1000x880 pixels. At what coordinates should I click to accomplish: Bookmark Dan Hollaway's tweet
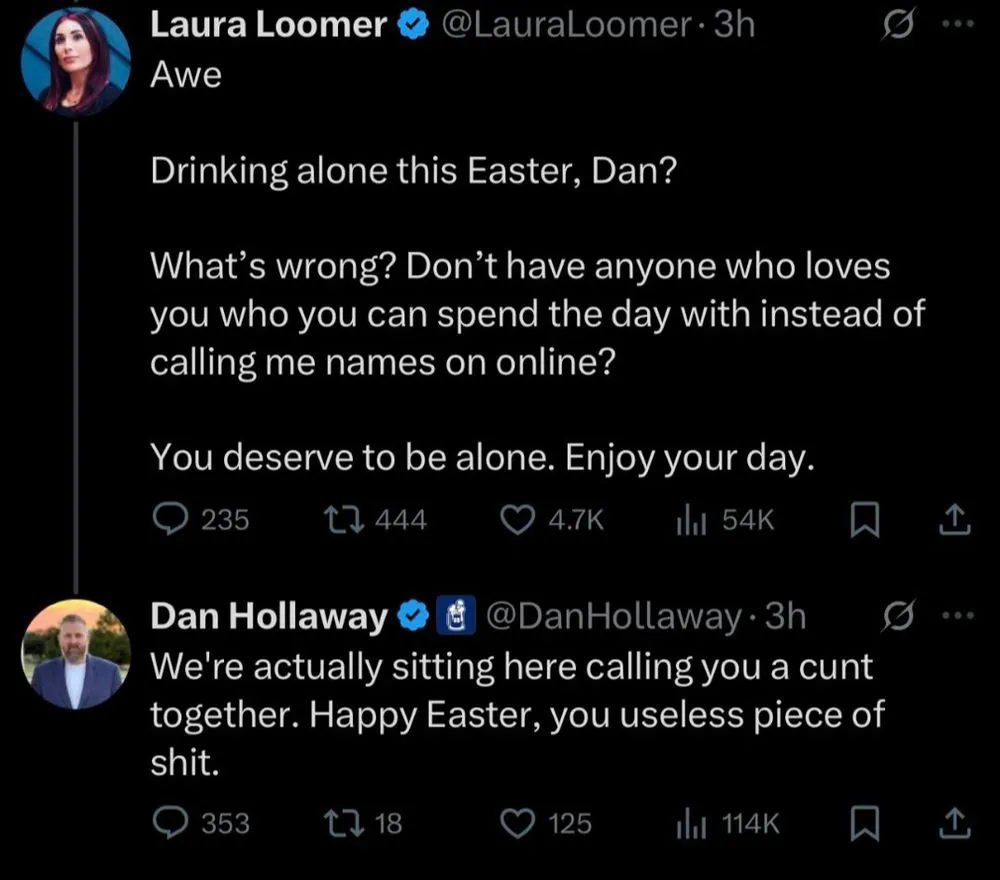point(864,823)
